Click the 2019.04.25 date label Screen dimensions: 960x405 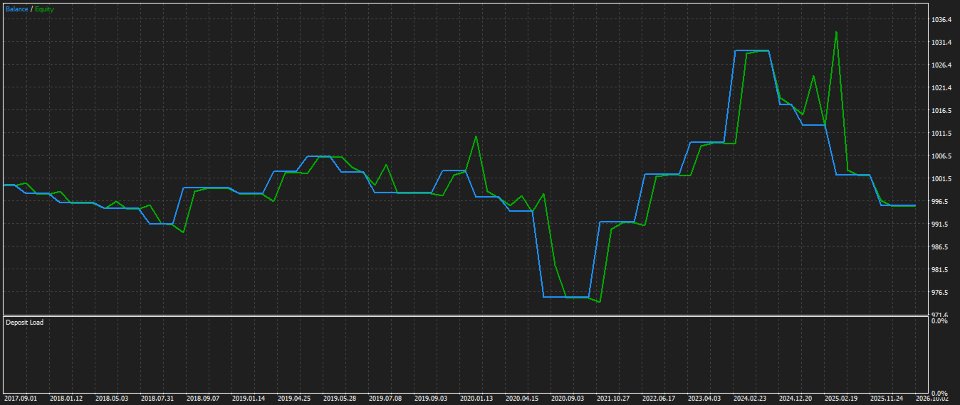tap(293, 398)
